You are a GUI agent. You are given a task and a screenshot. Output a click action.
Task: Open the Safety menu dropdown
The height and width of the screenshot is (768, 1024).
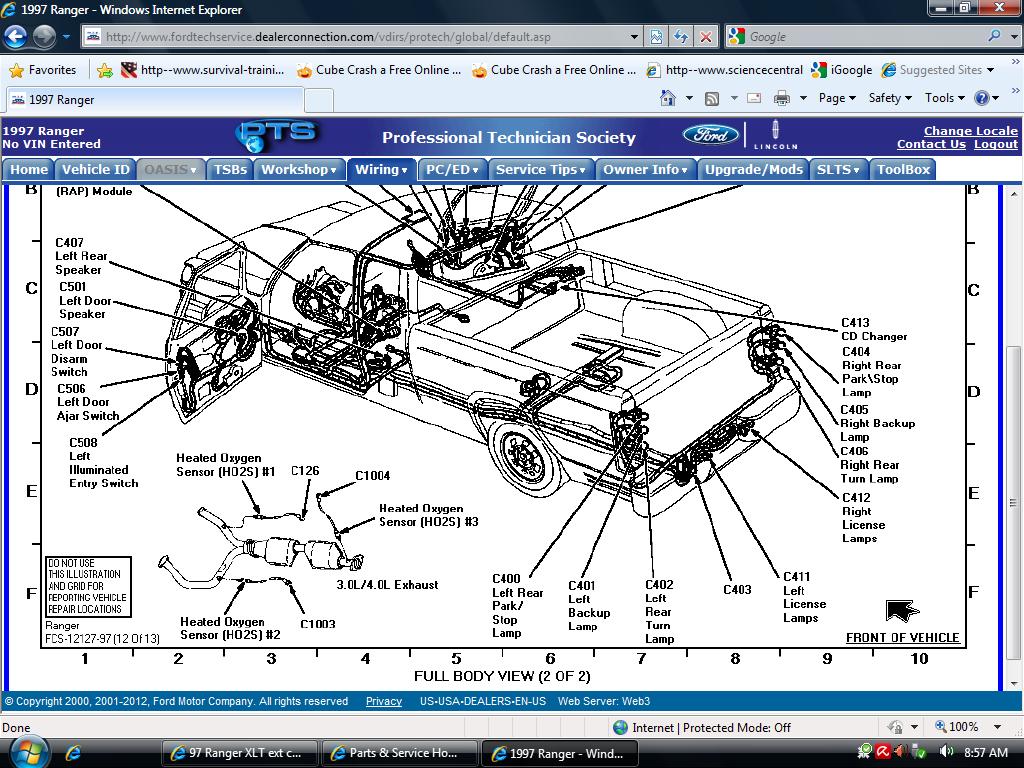[889, 98]
